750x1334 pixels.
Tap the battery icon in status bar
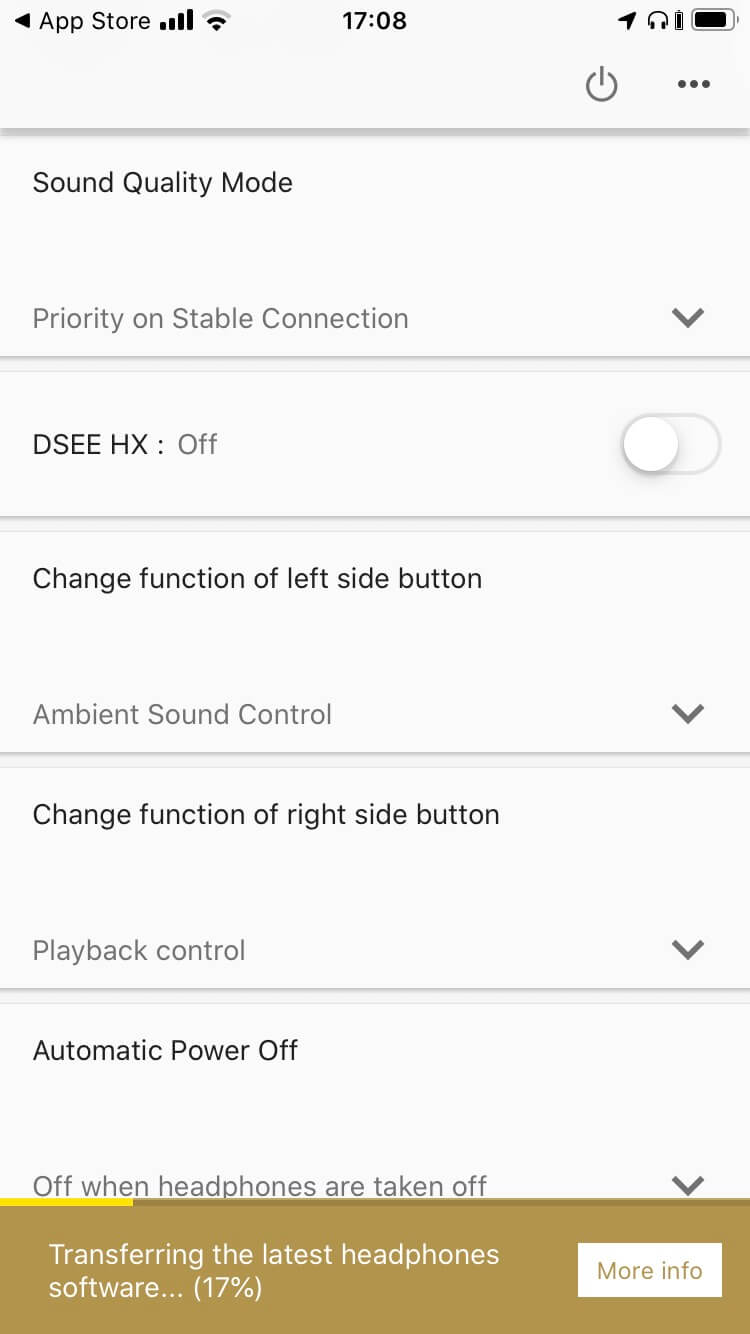point(715,21)
